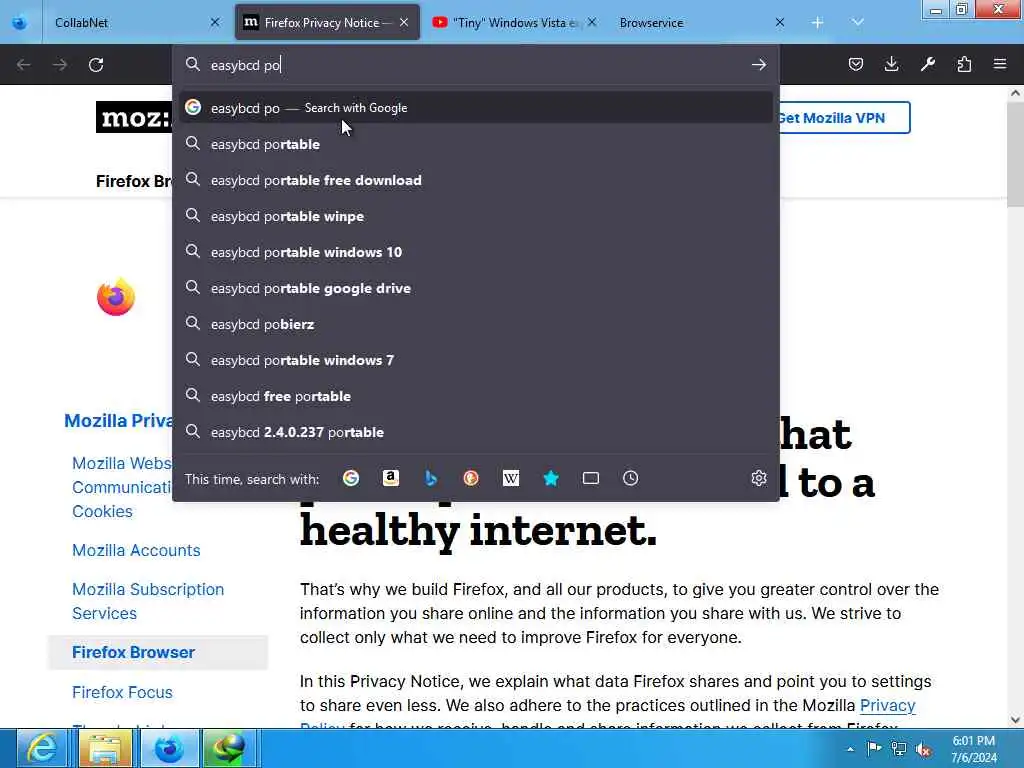Image resolution: width=1024 pixels, height=768 pixels.
Task: Click the go arrow in the address bar
Action: point(758,65)
